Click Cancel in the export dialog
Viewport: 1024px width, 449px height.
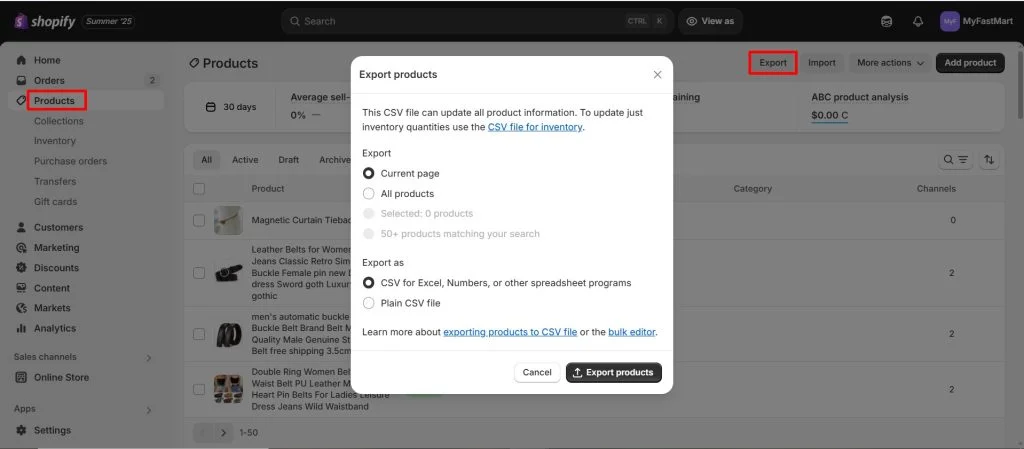click(537, 373)
